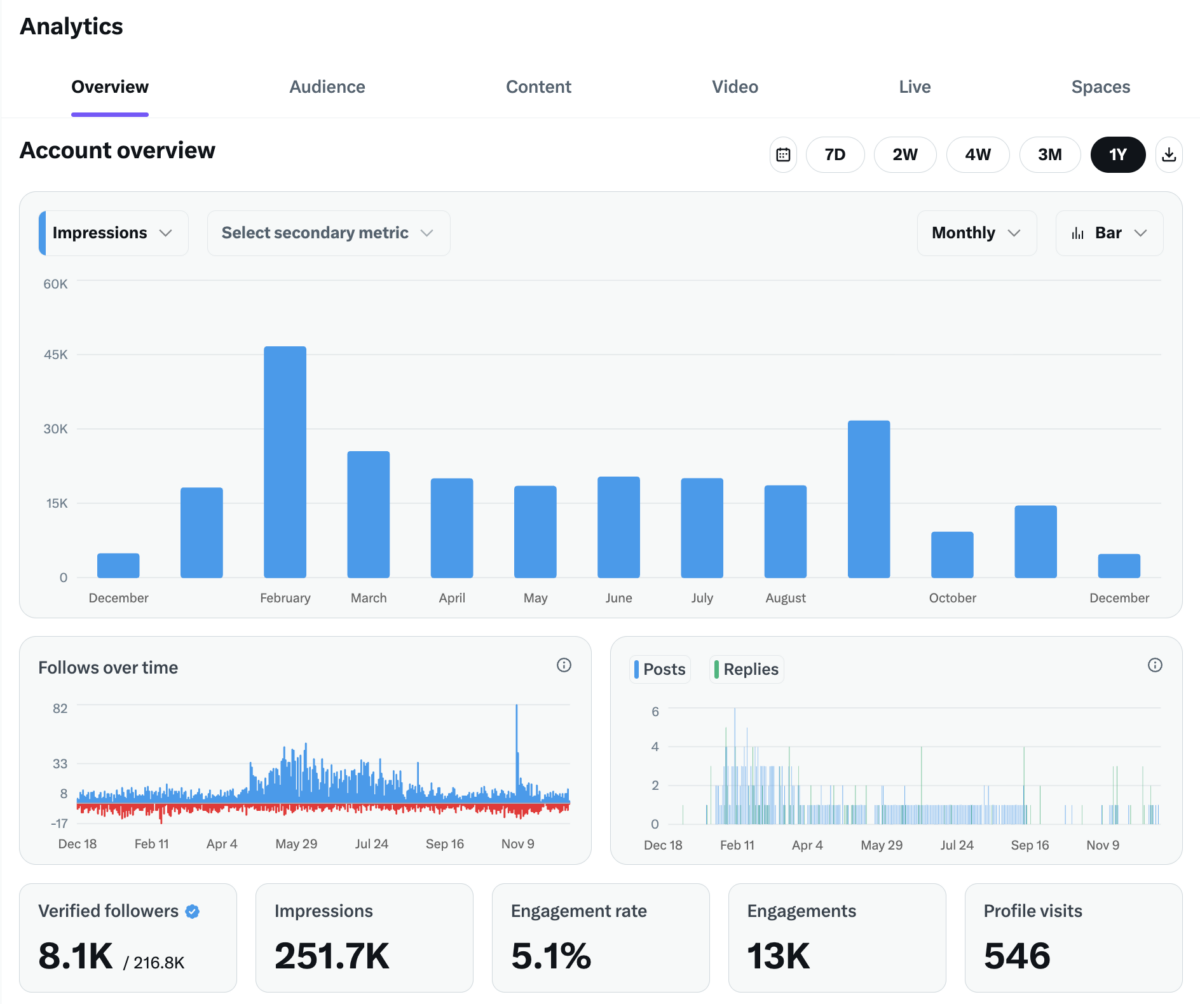Open the date range calendar picker
The image size is (1200, 1004).
(x=783, y=155)
